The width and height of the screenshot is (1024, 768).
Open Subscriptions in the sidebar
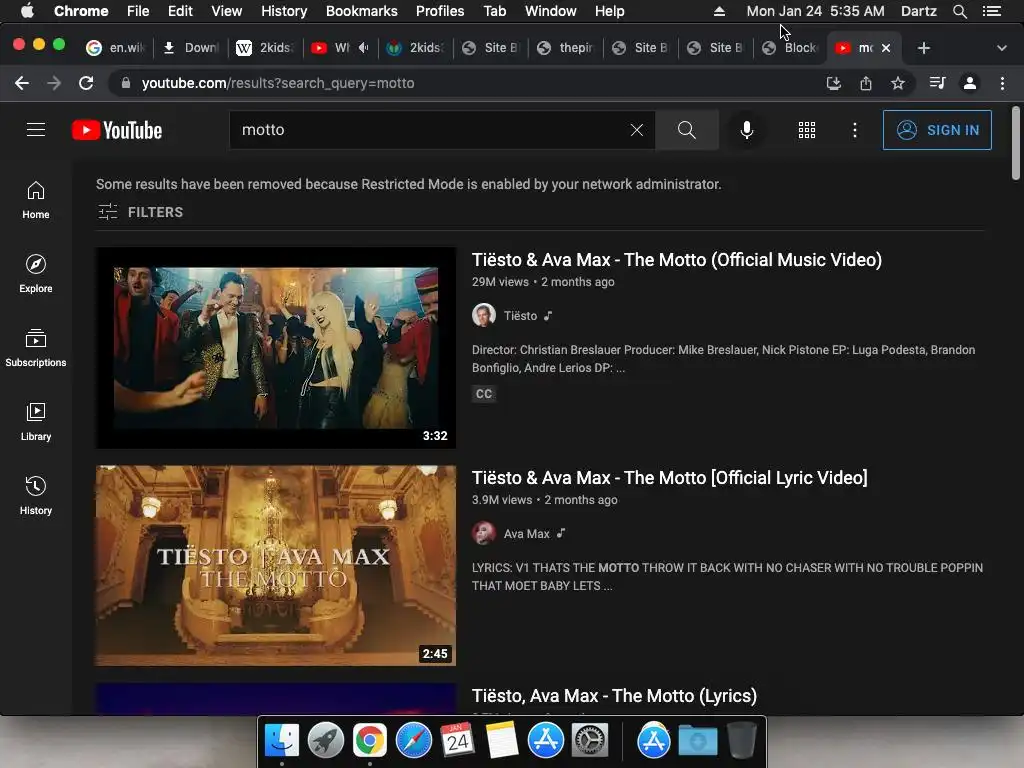point(36,347)
